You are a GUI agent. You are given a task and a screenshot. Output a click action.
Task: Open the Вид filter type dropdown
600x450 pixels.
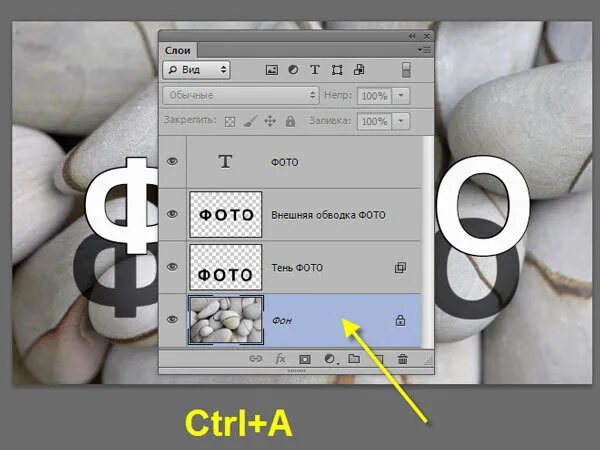point(196,70)
